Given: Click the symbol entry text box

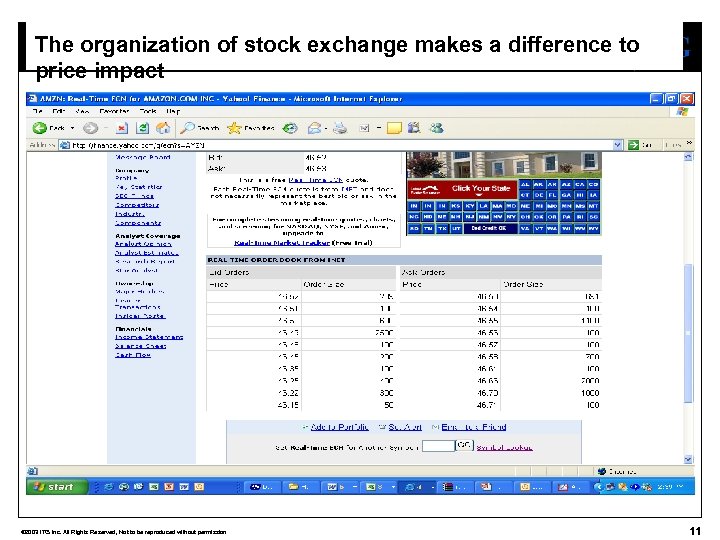Looking at the screenshot, I should (x=438, y=446).
